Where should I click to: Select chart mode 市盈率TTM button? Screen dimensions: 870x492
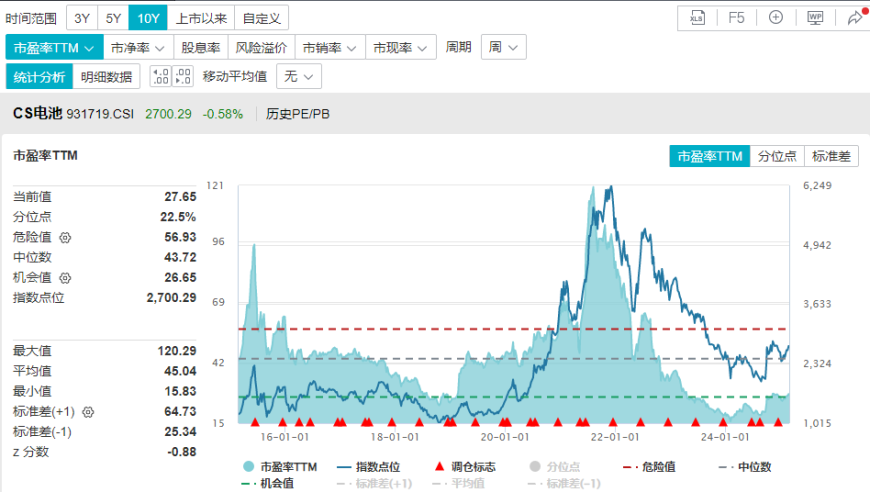710,156
